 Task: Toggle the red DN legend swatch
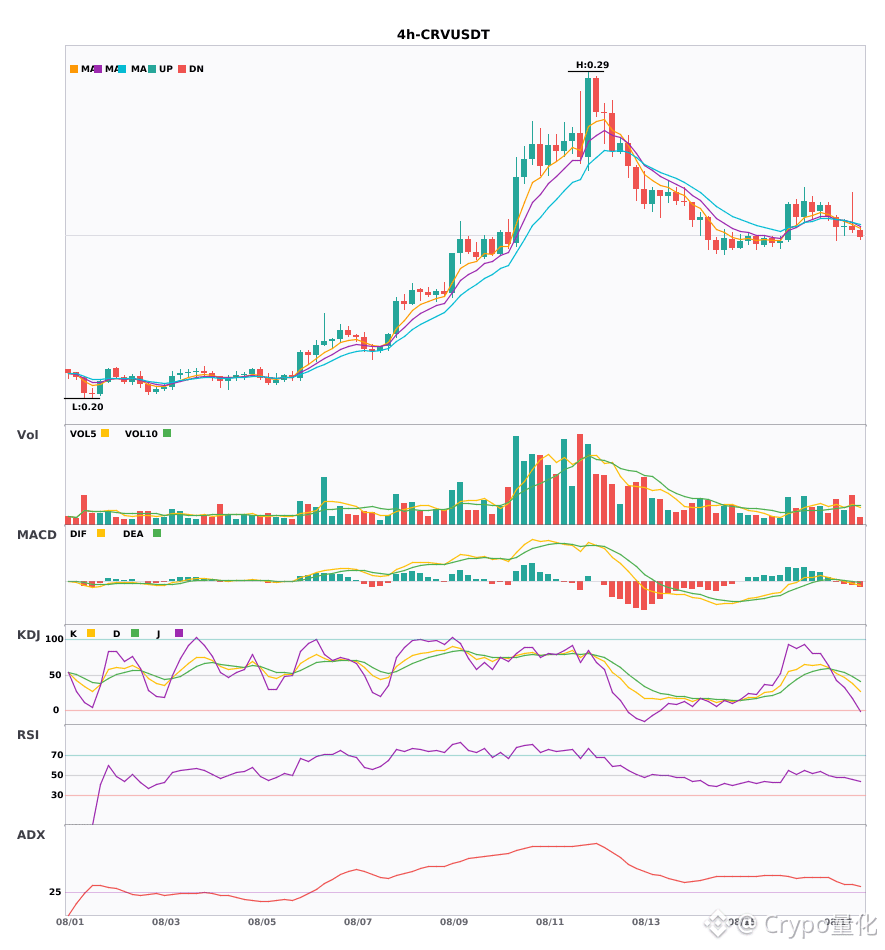(182, 69)
